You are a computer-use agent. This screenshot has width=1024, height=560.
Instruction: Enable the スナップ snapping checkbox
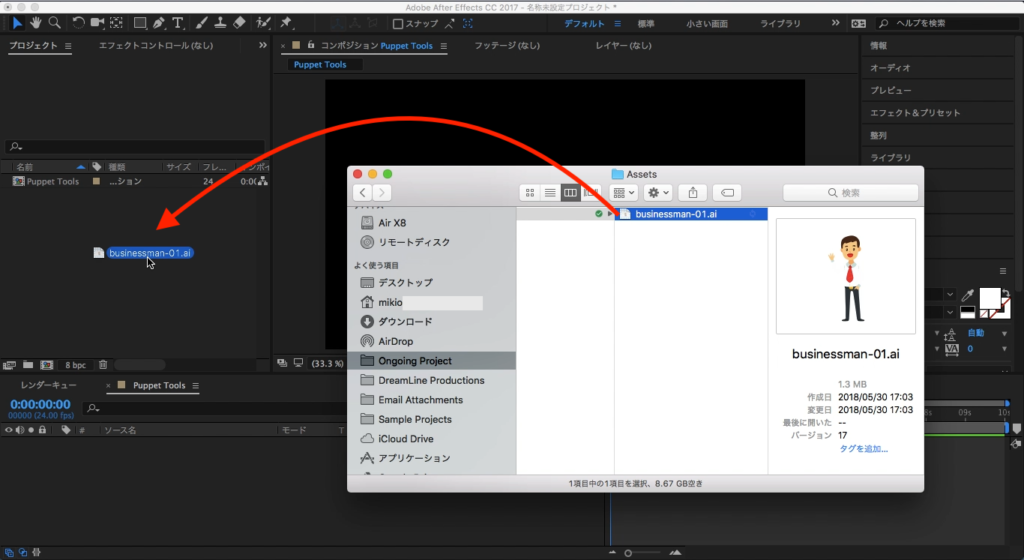click(x=399, y=23)
